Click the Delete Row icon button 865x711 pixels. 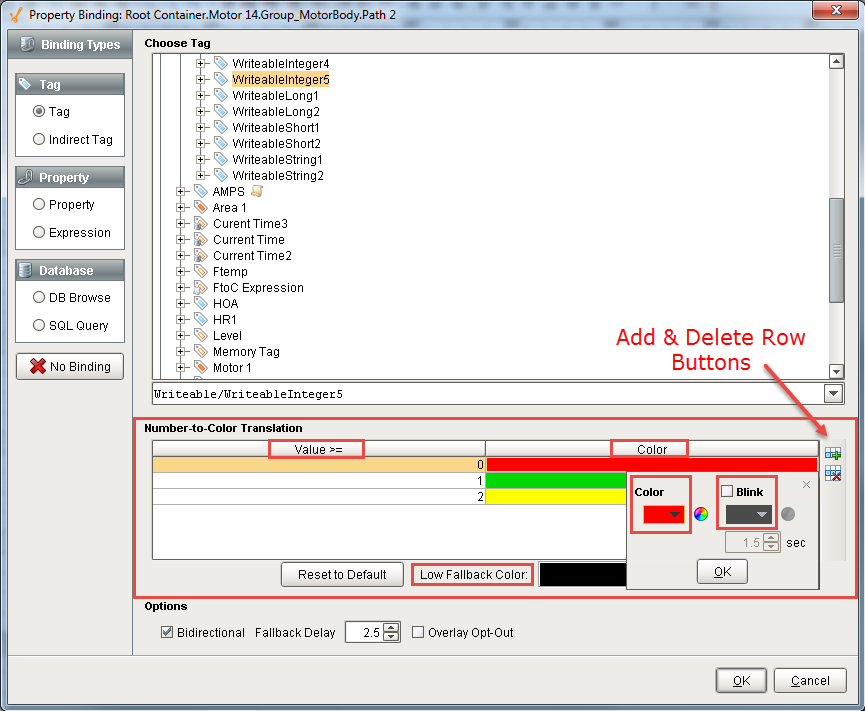pos(832,473)
